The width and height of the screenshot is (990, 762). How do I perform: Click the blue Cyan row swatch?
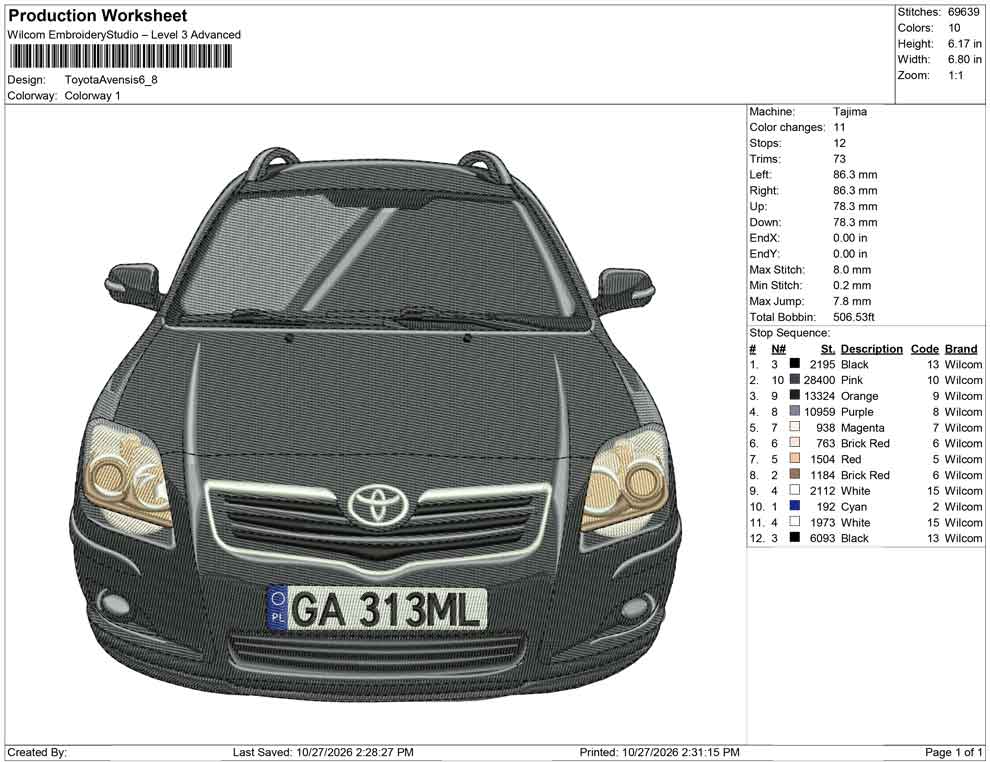coord(795,506)
